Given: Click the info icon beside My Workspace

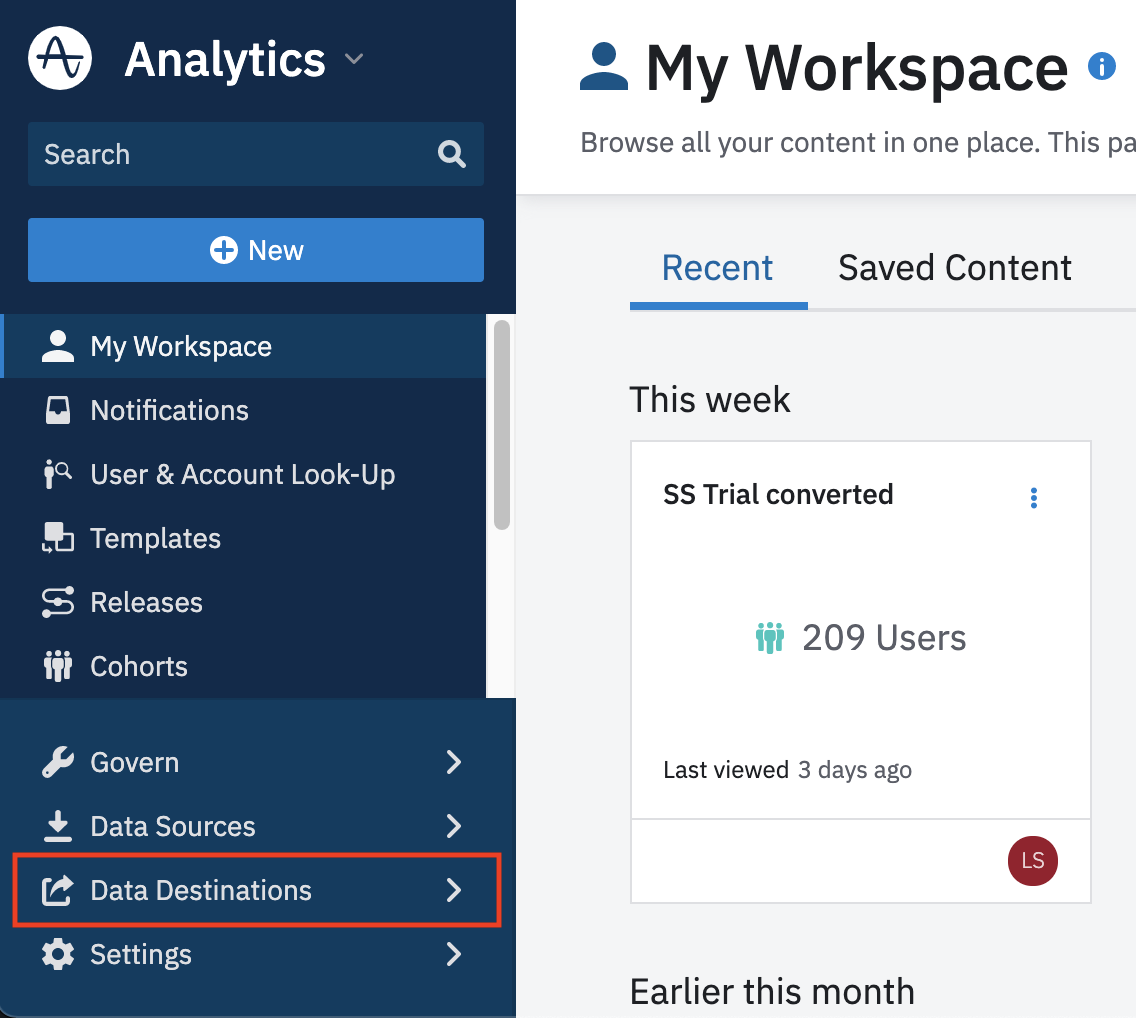Looking at the screenshot, I should [1101, 67].
